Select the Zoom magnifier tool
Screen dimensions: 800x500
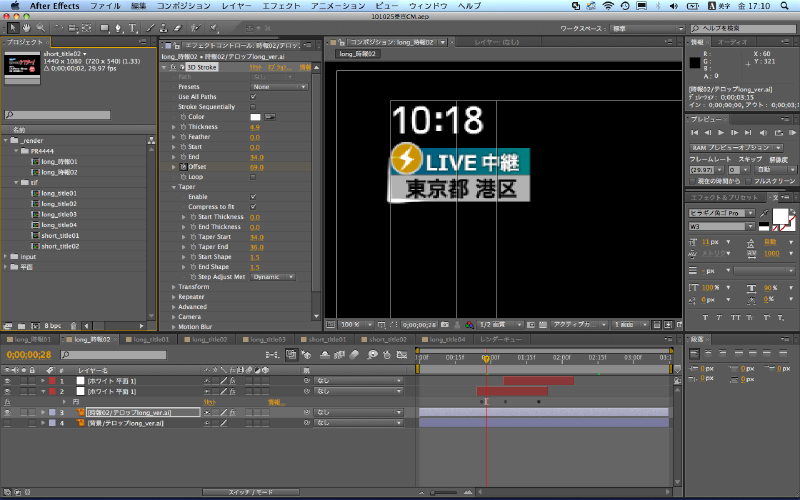40,28
